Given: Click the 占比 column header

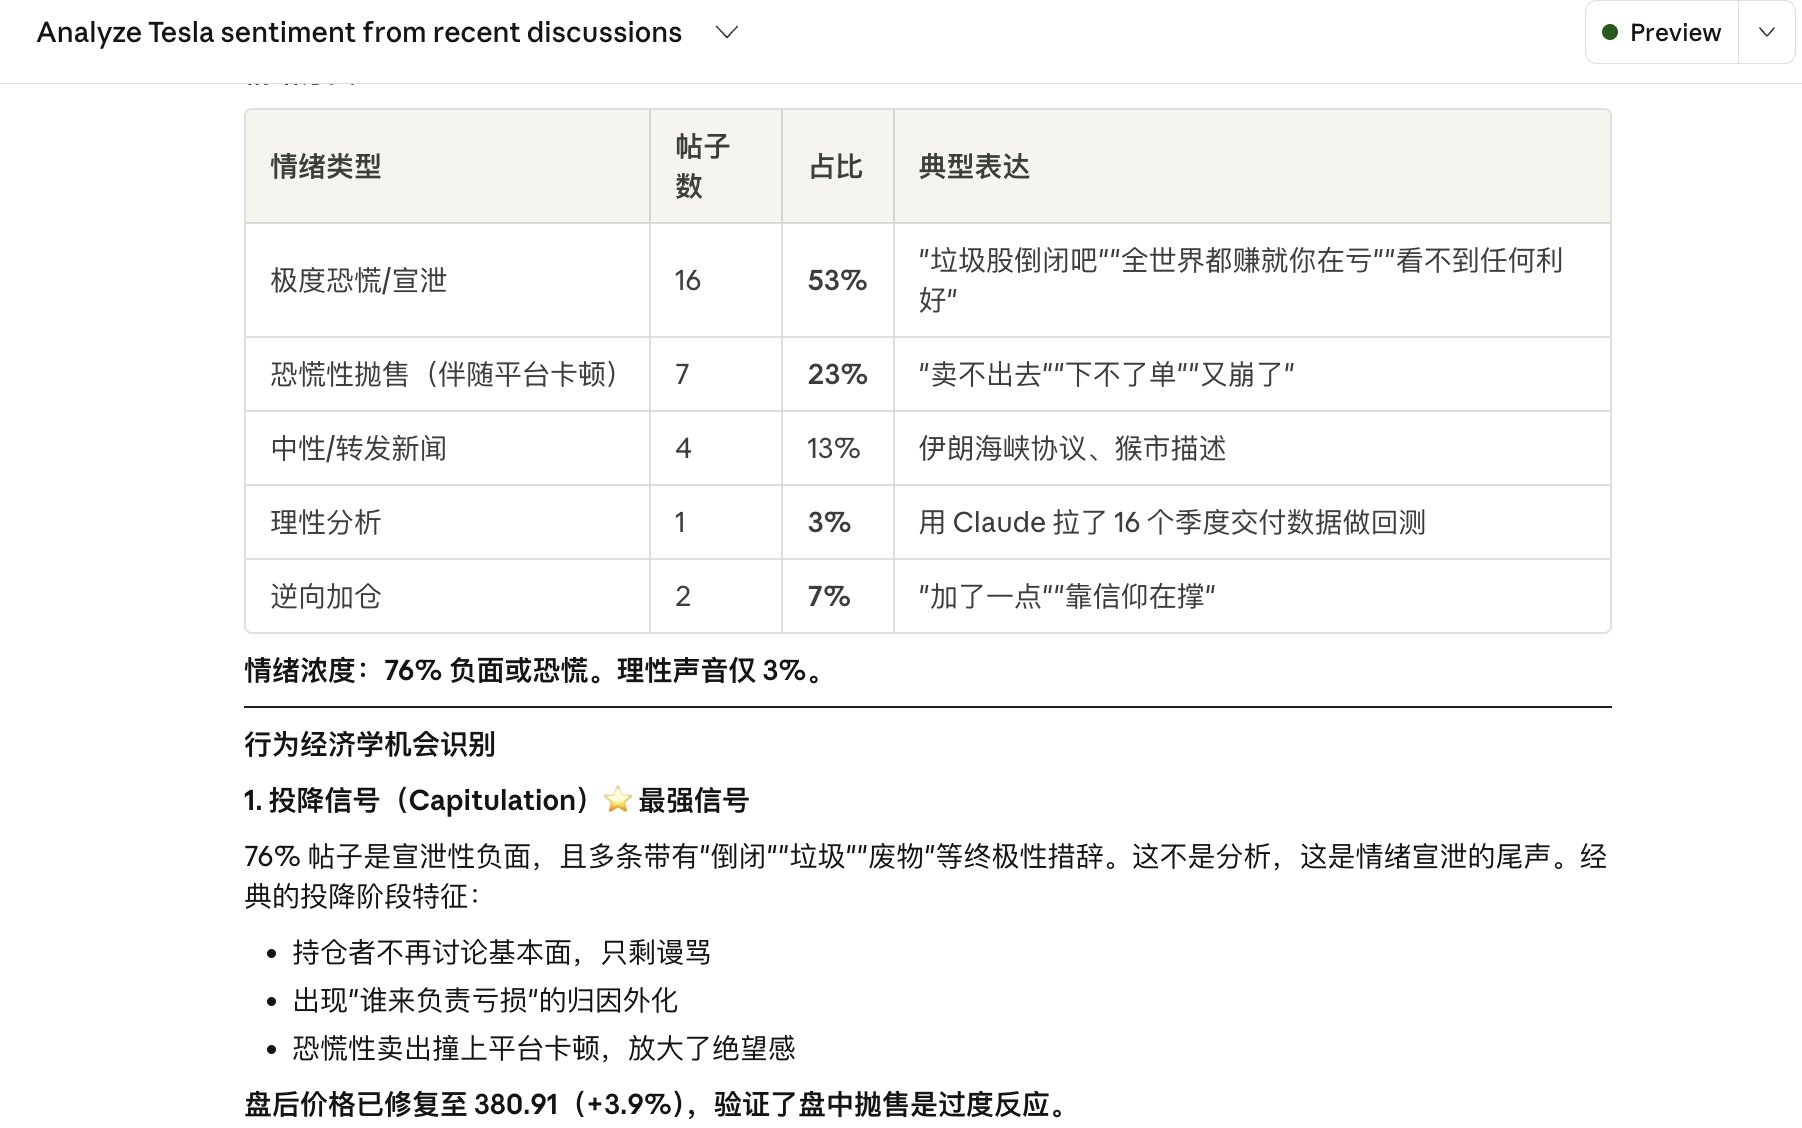Looking at the screenshot, I should click(836, 166).
